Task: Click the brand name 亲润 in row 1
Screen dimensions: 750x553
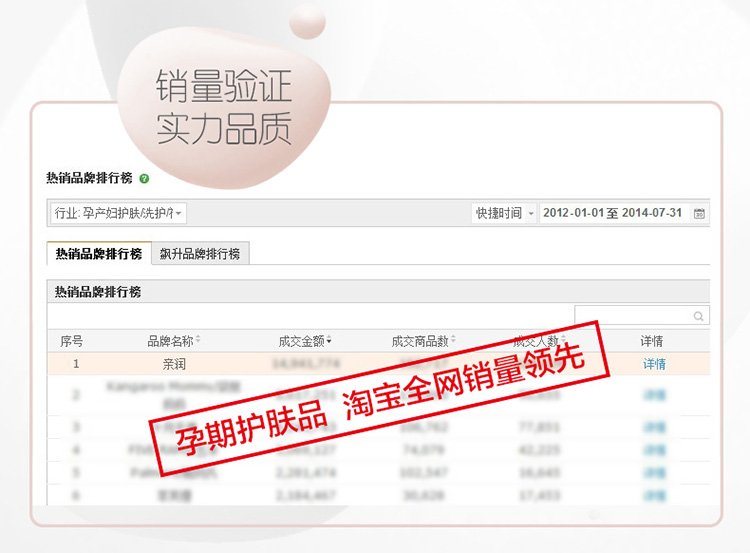Action: tap(174, 364)
